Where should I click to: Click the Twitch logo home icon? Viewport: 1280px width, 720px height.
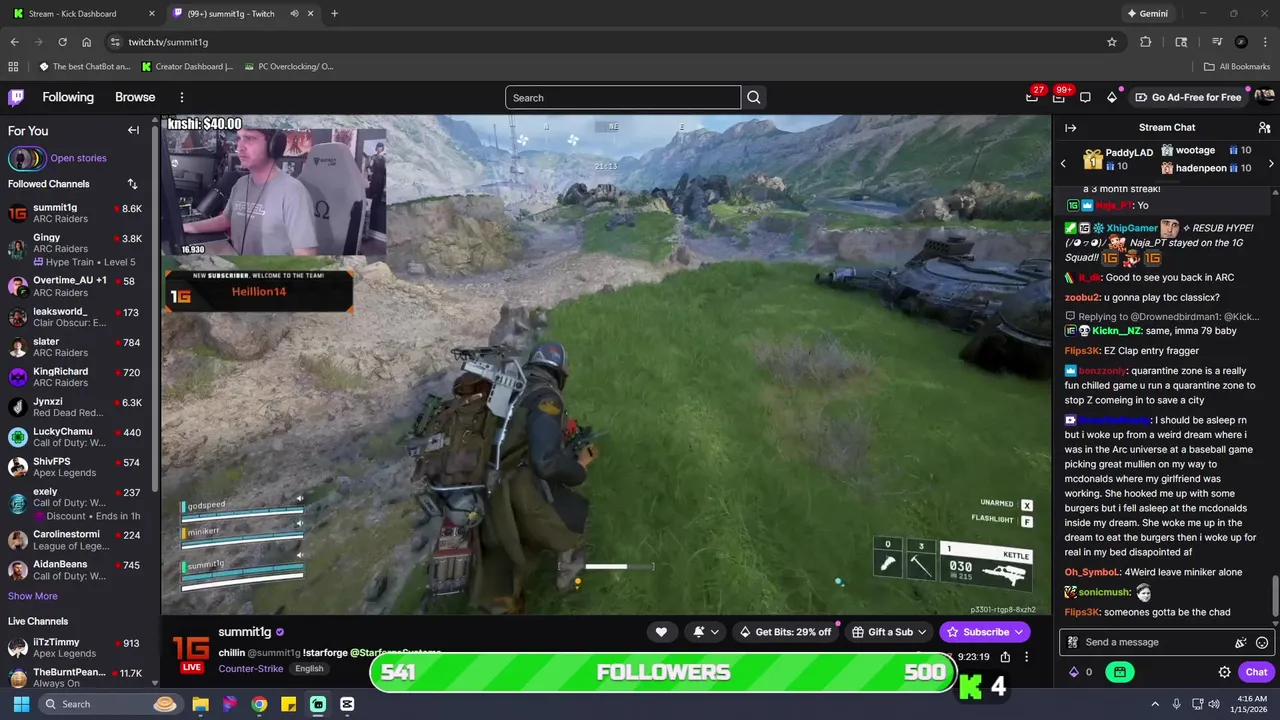pyautogui.click(x=16, y=97)
